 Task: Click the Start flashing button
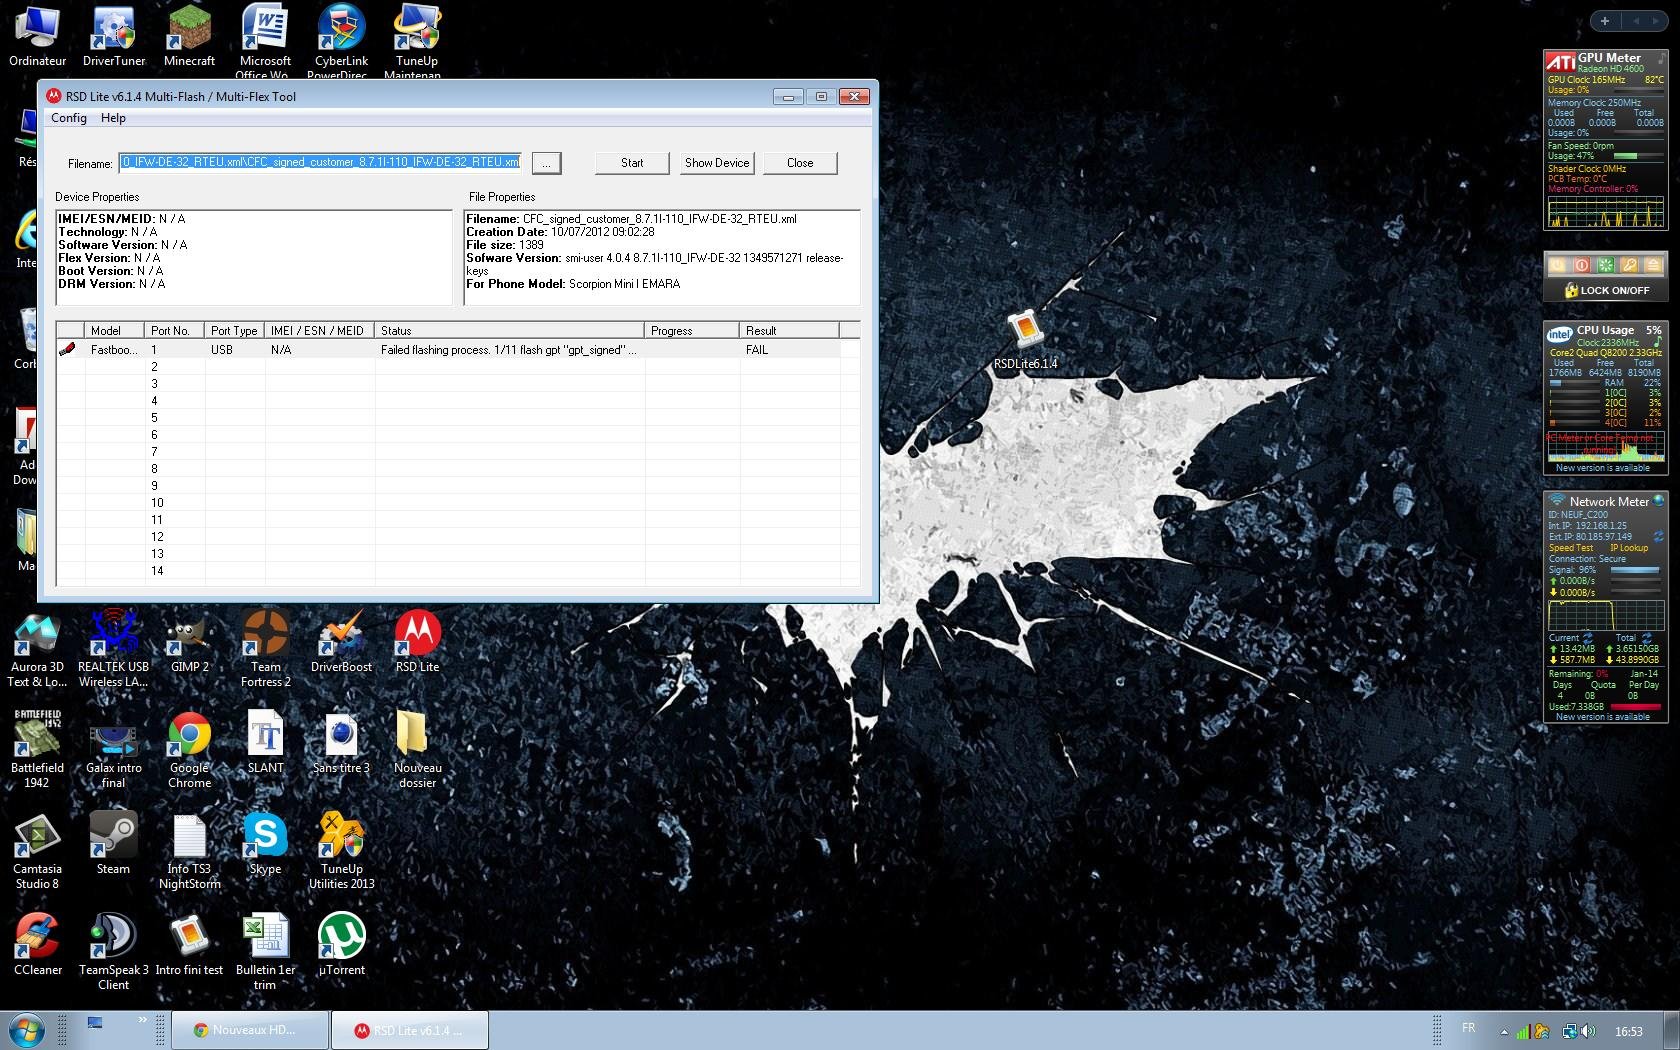[632, 163]
